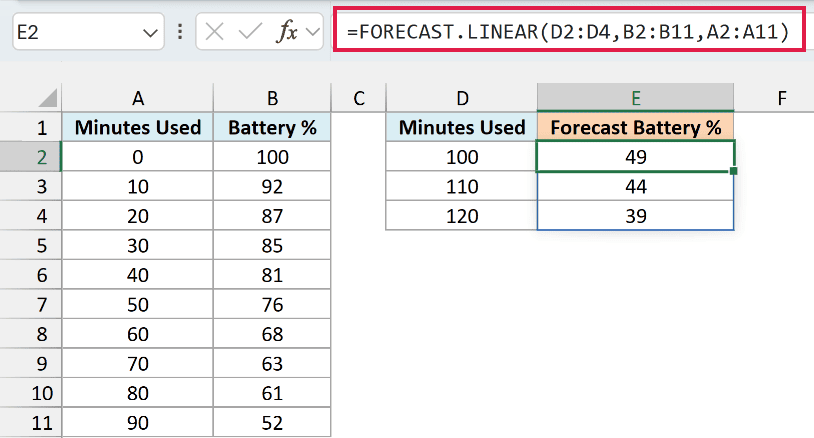Expand the function dropdown next to fx

(x=313, y=32)
